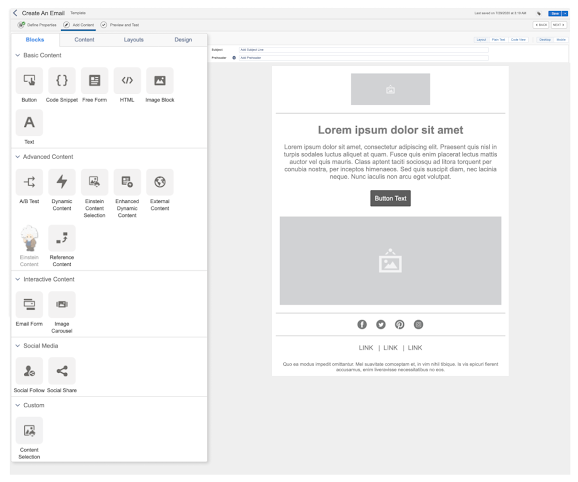Add a Text block
The image size is (578, 482).
pos(29,122)
